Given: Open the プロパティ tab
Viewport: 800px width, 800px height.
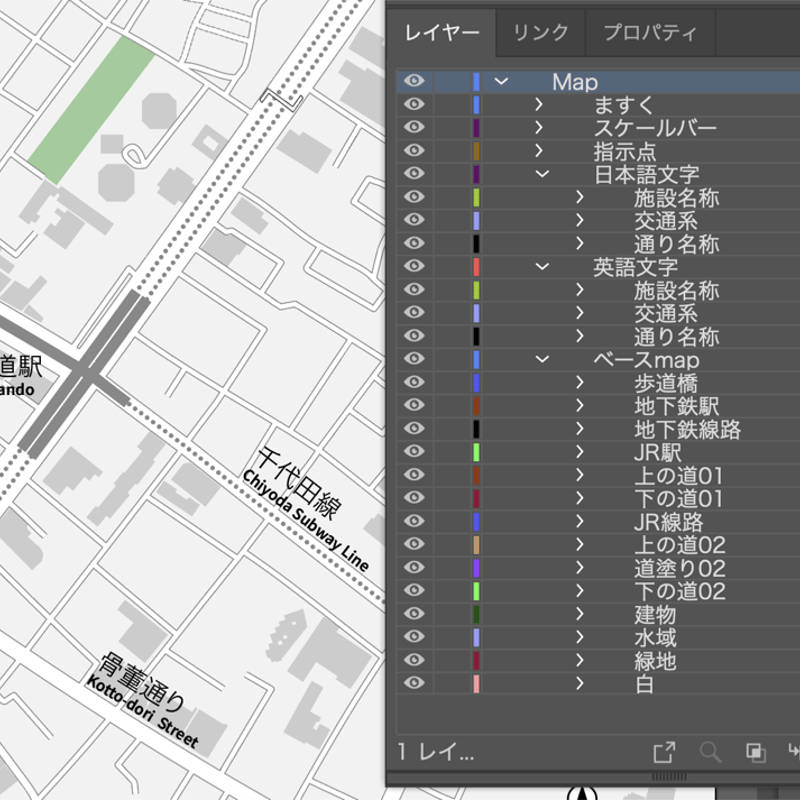Looking at the screenshot, I should pos(646,33).
